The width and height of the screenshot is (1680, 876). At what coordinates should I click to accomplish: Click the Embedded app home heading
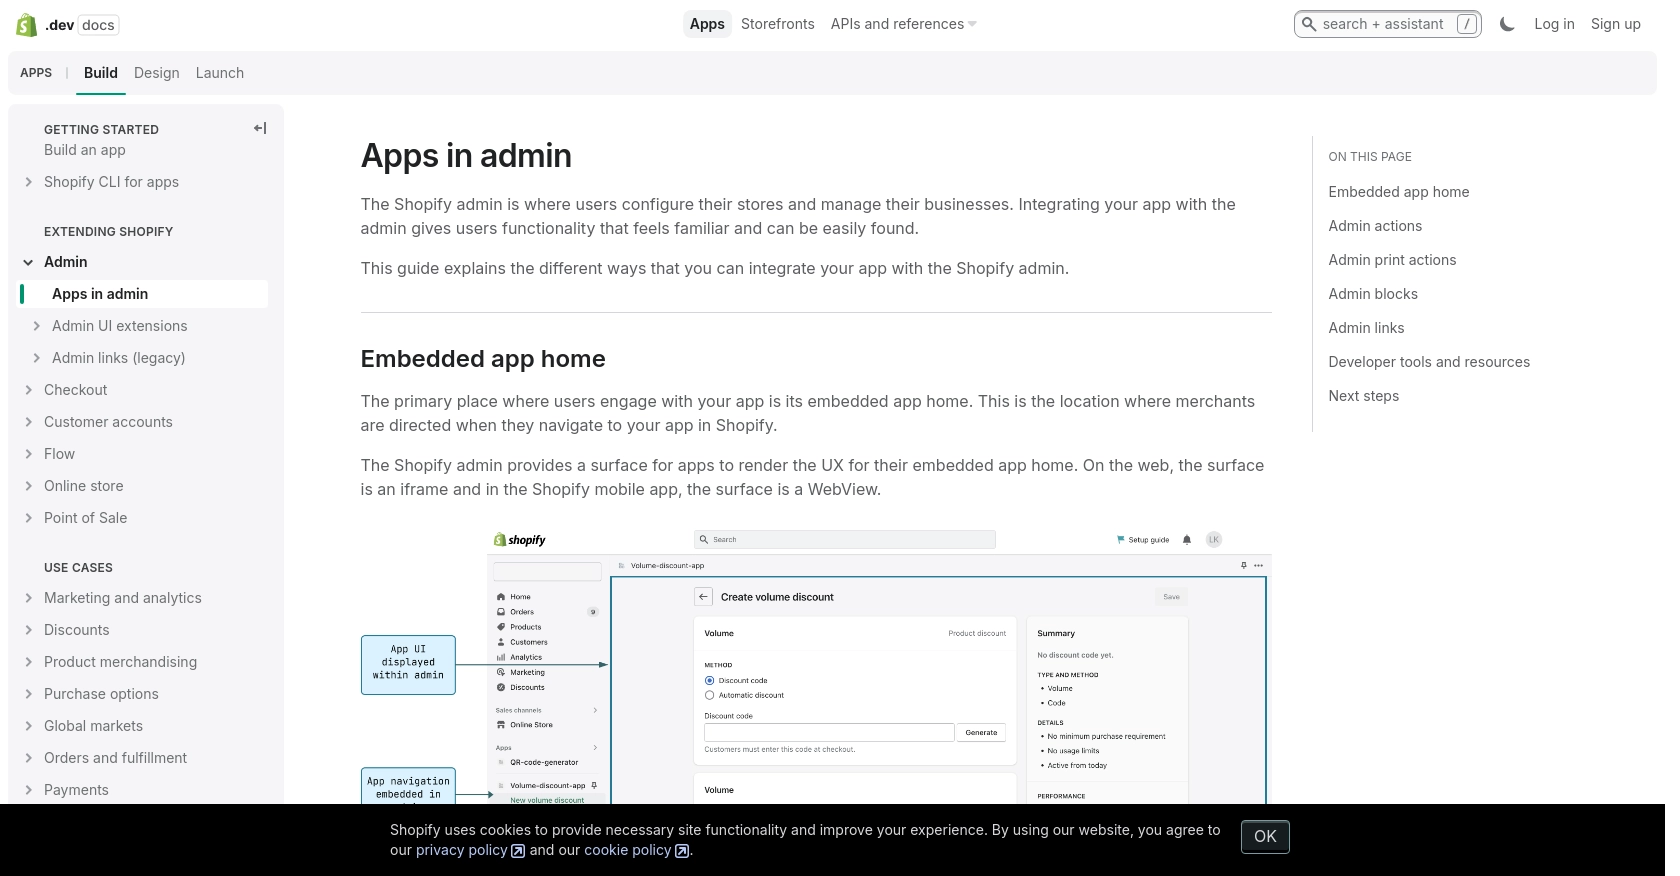(x=483, y=359)
